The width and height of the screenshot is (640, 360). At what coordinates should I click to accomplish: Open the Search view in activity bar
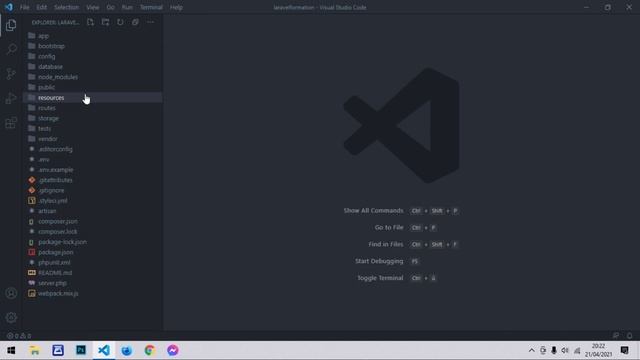coord(11,49)
